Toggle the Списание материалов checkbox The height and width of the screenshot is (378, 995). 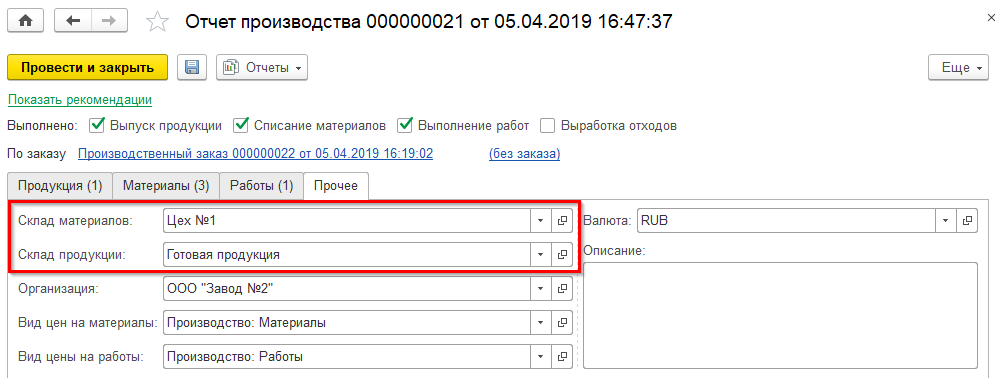pyautogui.click(x=241, y=125)
